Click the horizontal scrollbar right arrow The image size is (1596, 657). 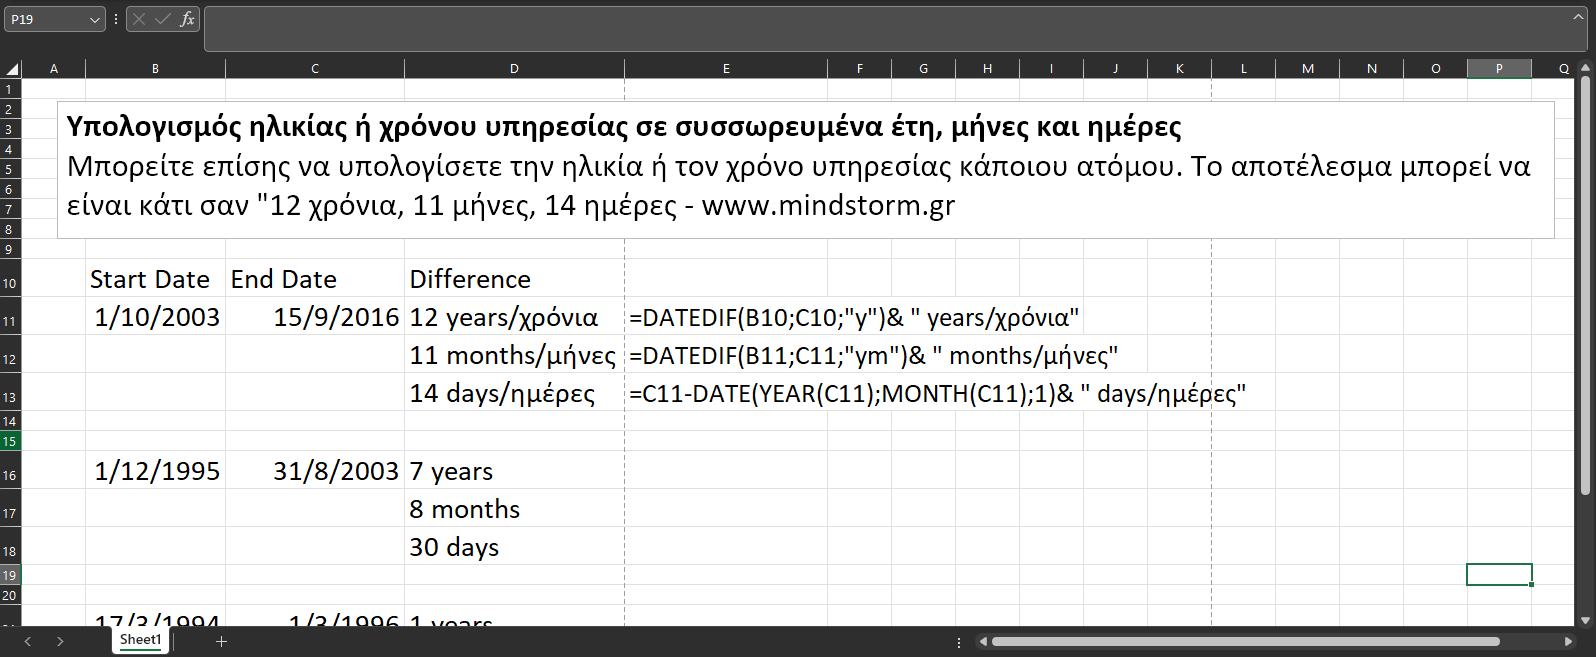[x=1568, y=641]
